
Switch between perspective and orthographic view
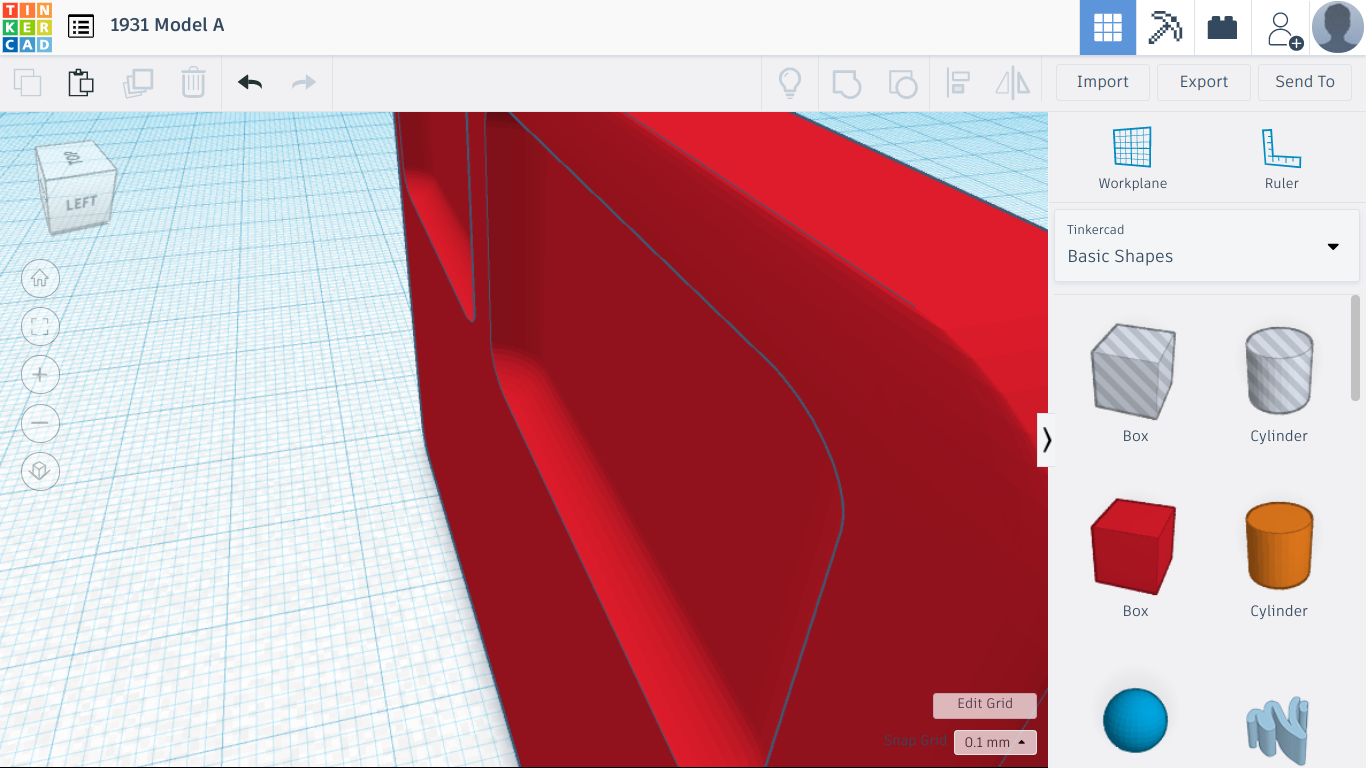(x=40, y=471)
